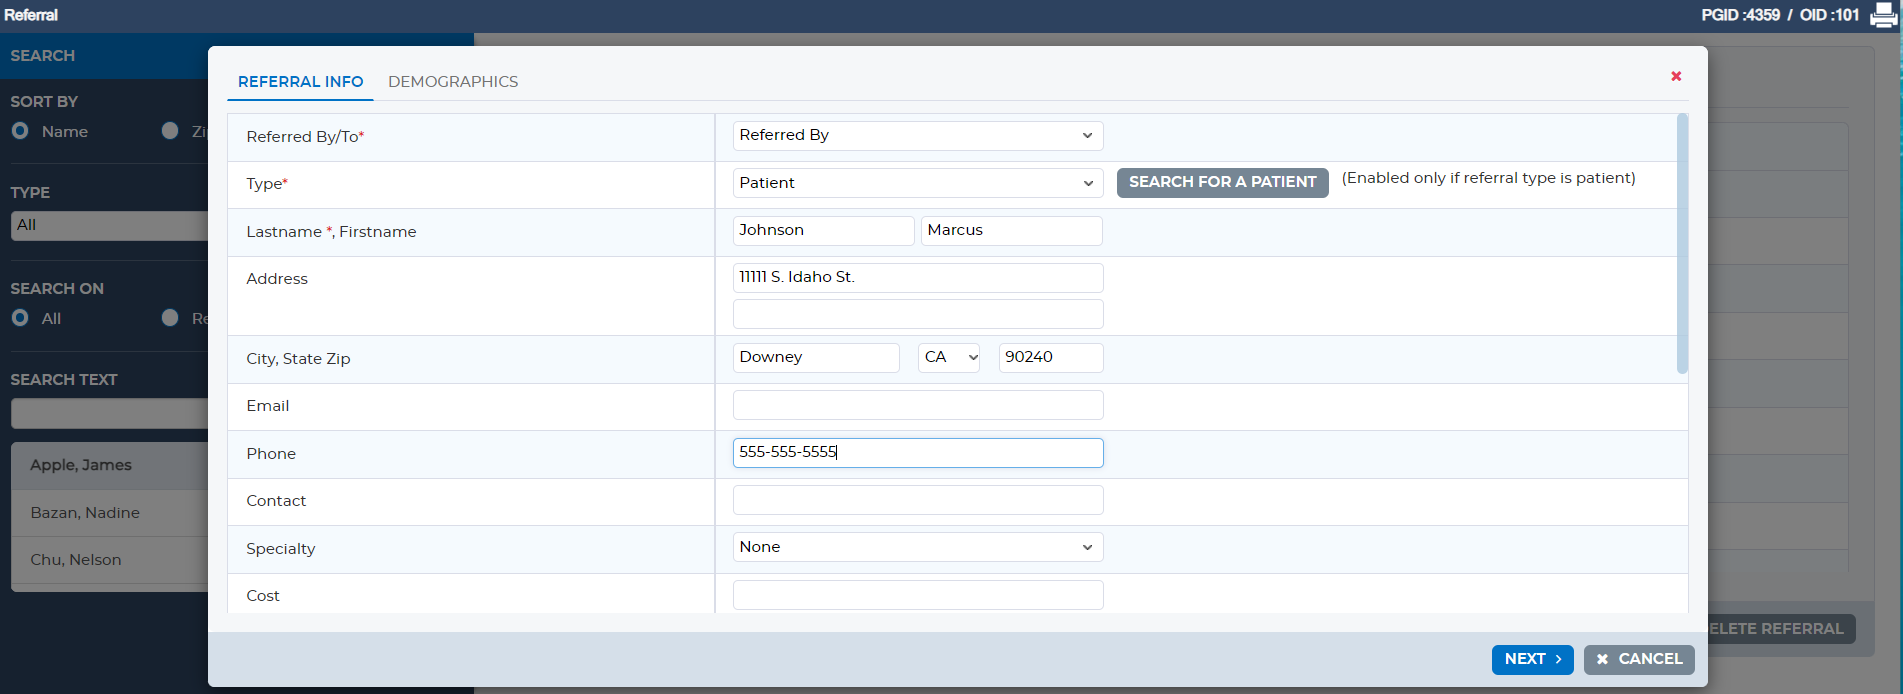This screenshot has width=1903, height=694.
Task: Select the All search-on radio button
Action: coord(20,318)
